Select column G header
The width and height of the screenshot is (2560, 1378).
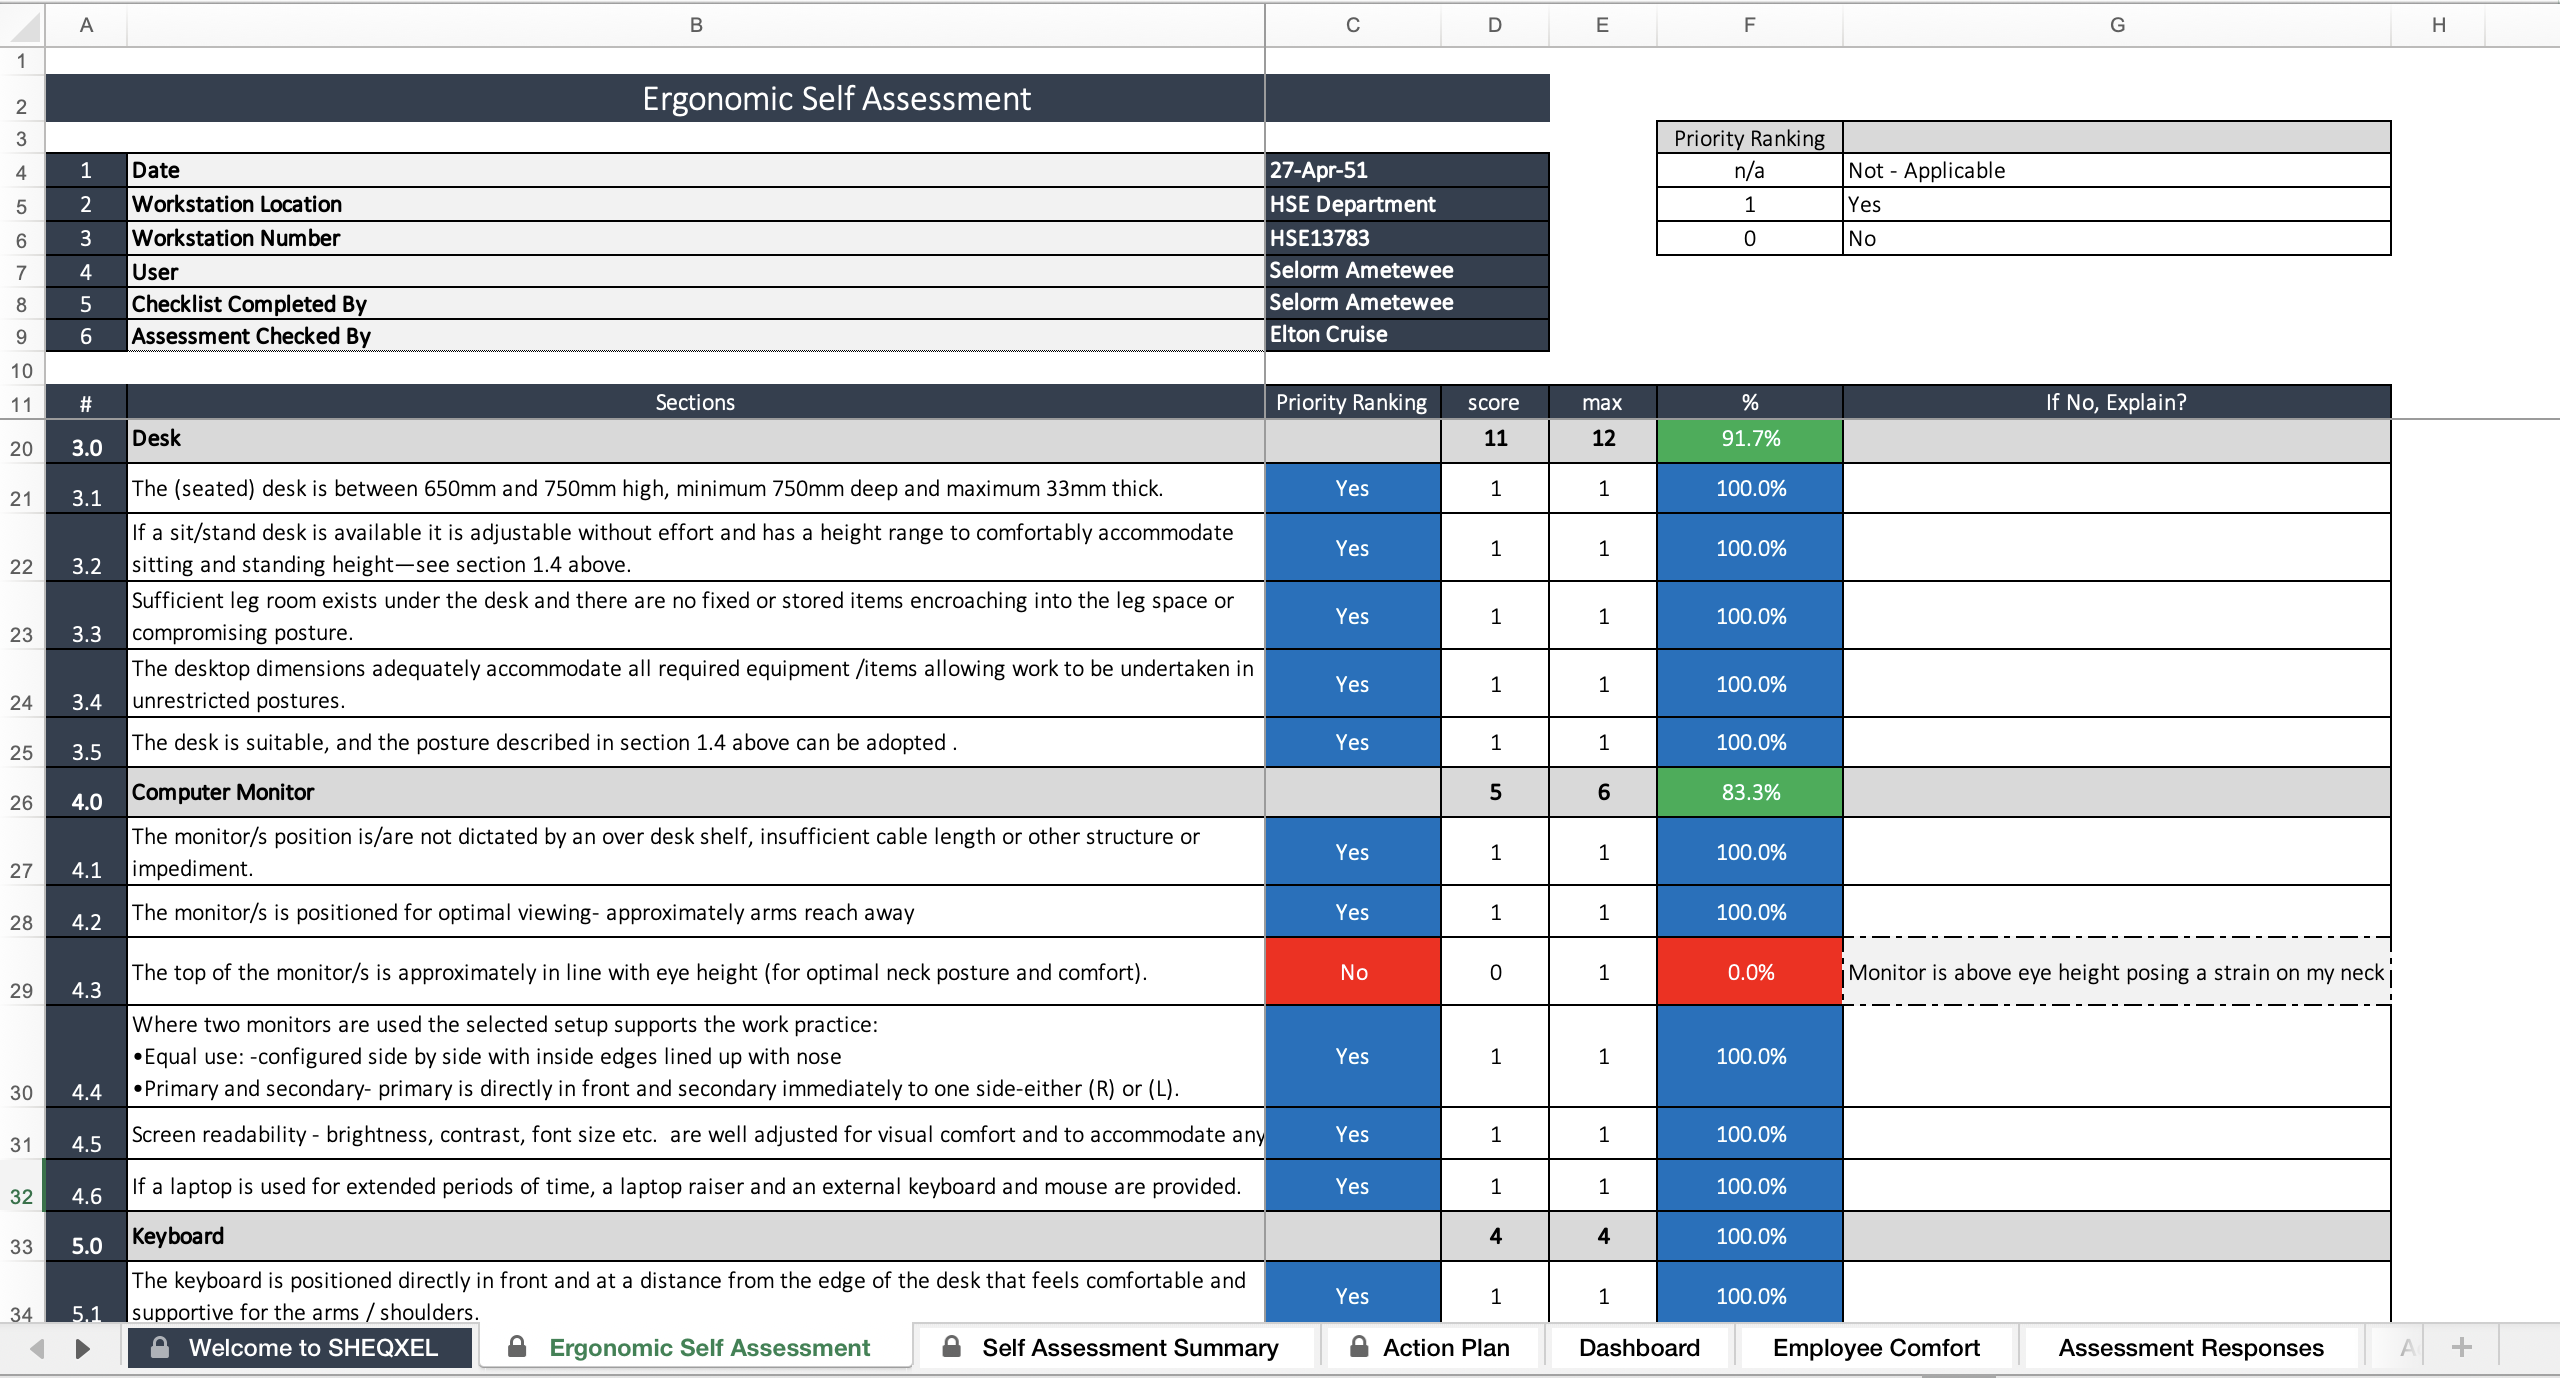2117,25
